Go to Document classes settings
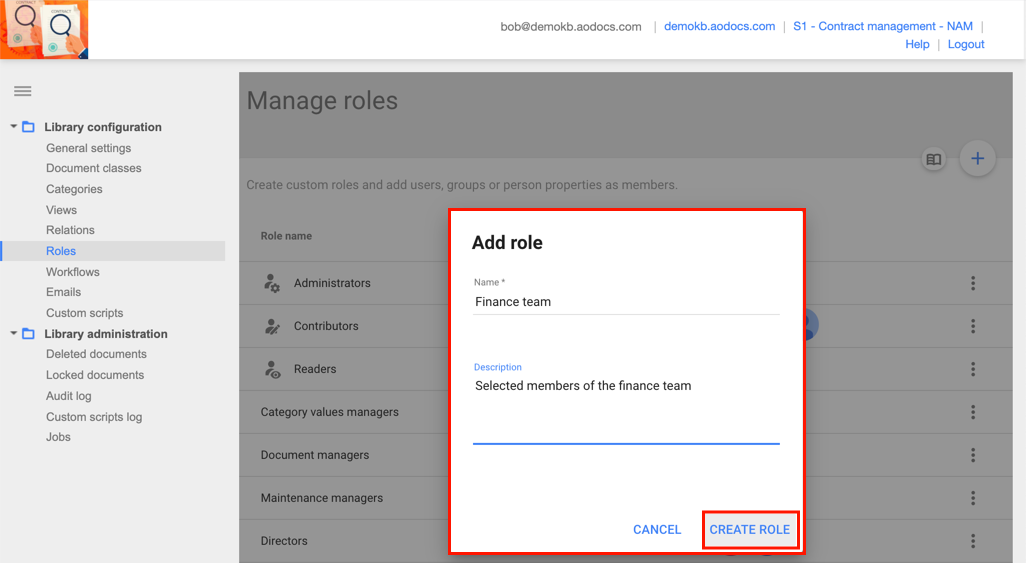The height and width of the screenshot is (563, 1026). (x=94, y=168)
